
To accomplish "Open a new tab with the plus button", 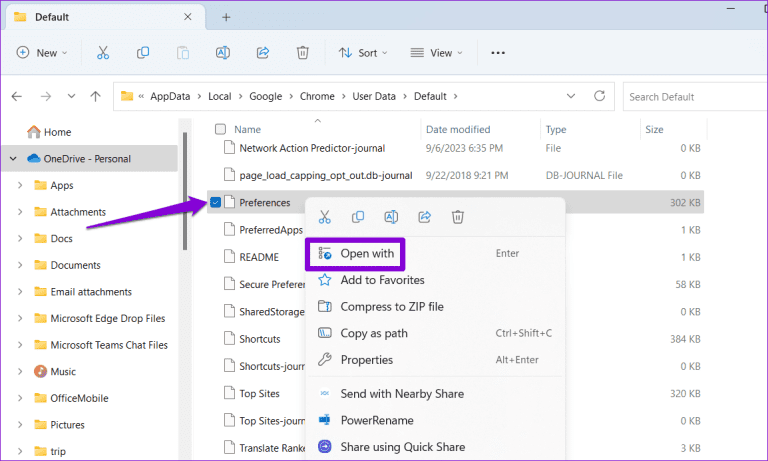I will [226, 17].
